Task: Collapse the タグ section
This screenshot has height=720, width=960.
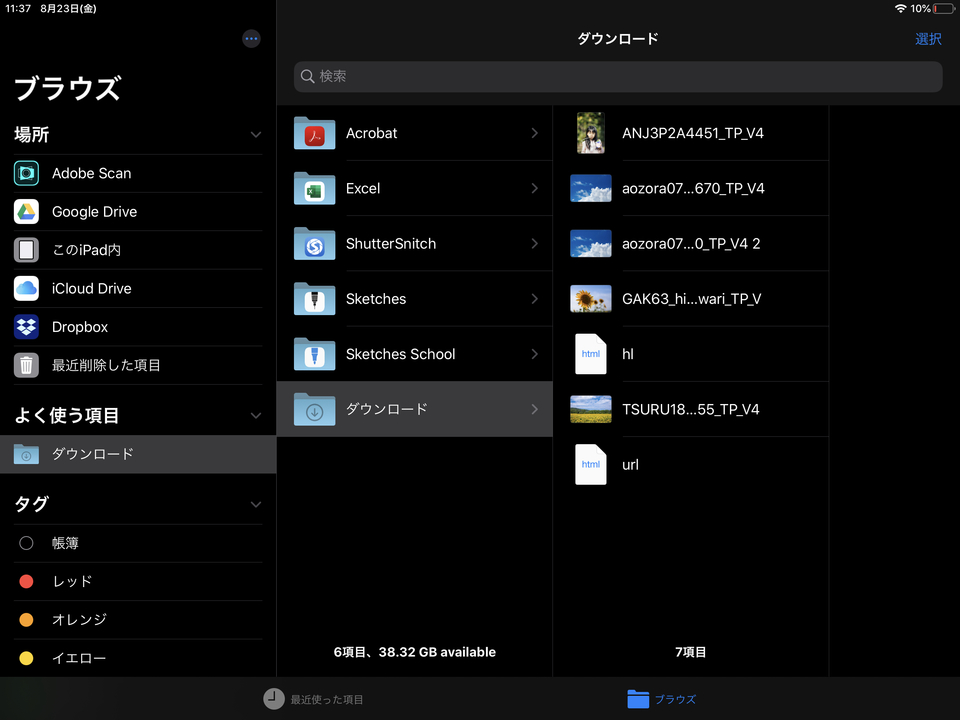Action: pos(256,504)
